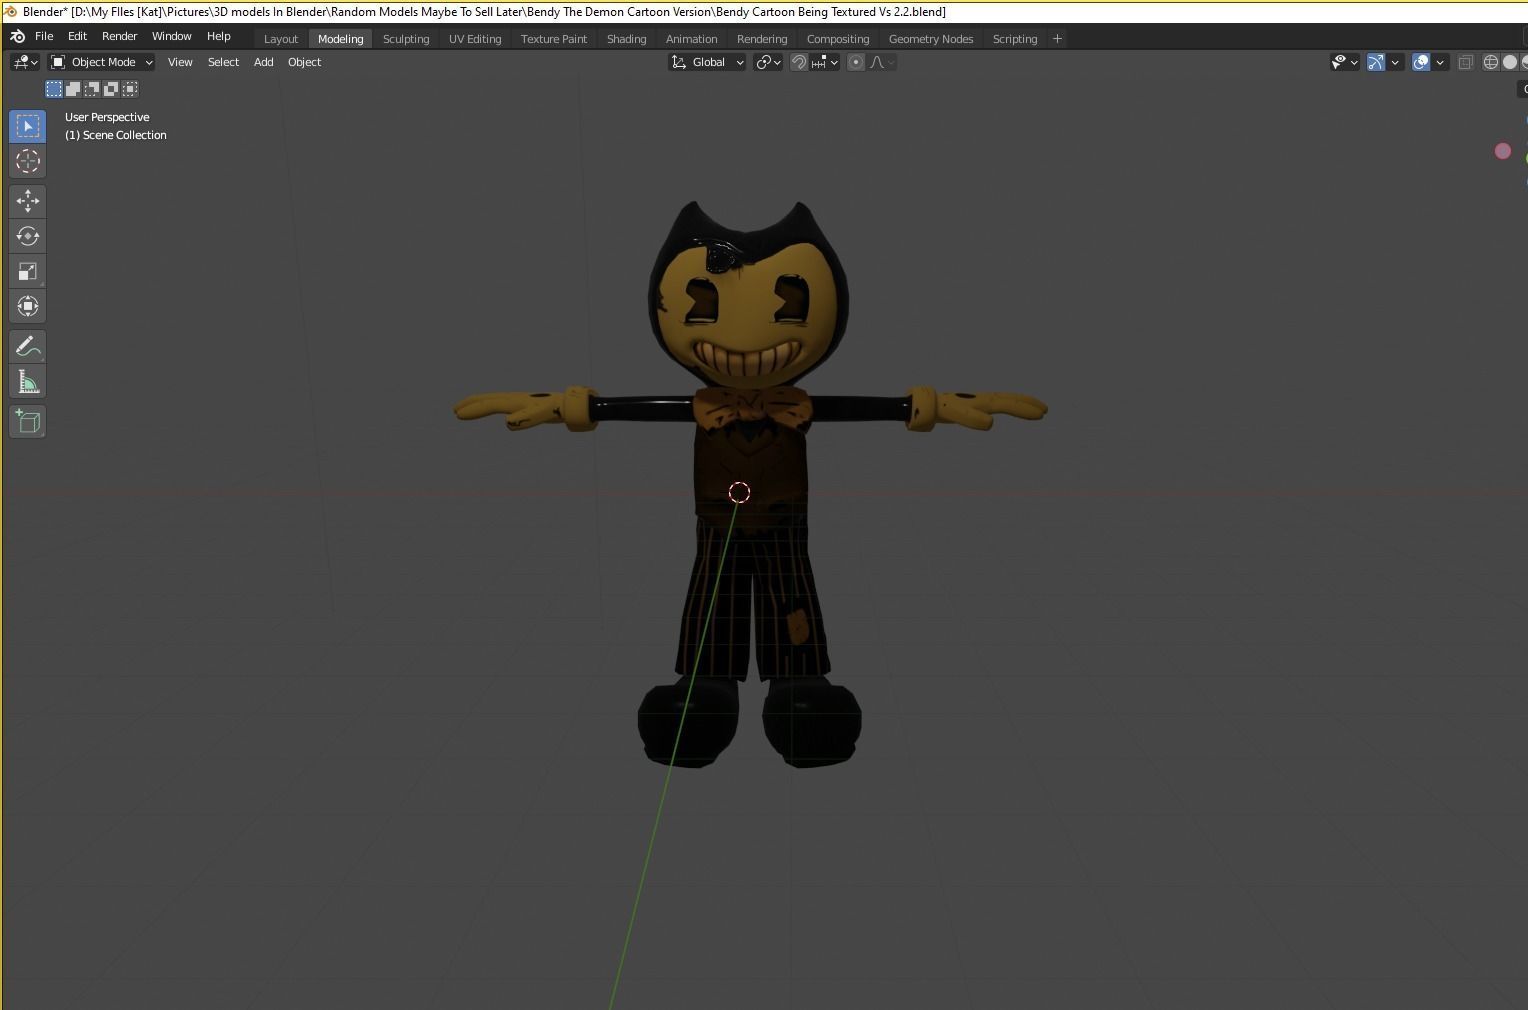Switch to the Layout workspace tab
Screen dimensions: 1528x1010
click(281, 38)
